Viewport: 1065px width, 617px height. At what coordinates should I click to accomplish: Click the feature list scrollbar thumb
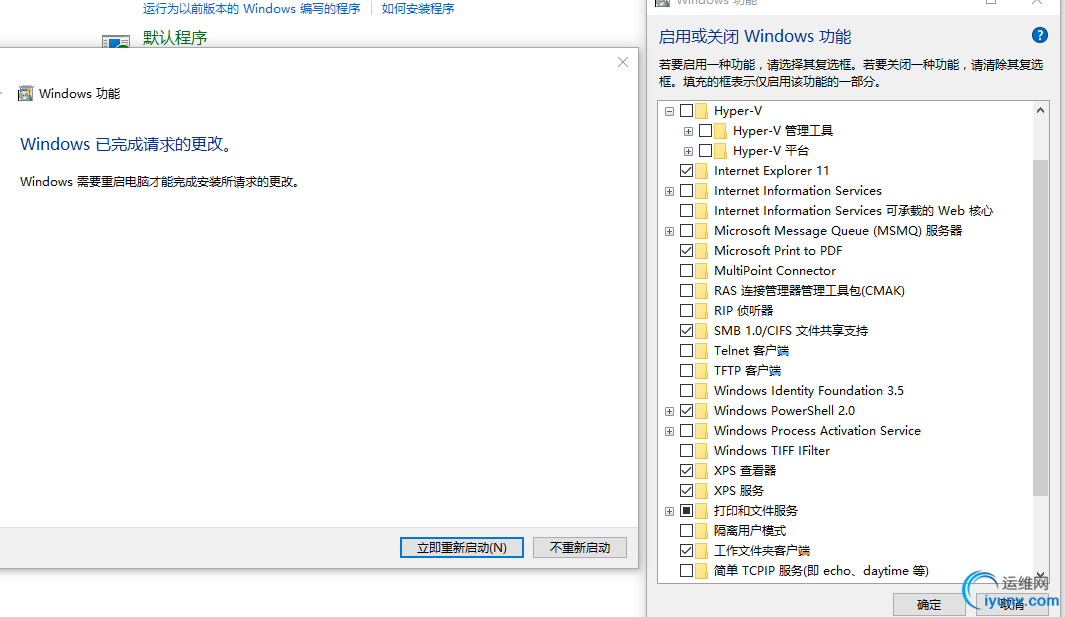(x=1040, y=328)
